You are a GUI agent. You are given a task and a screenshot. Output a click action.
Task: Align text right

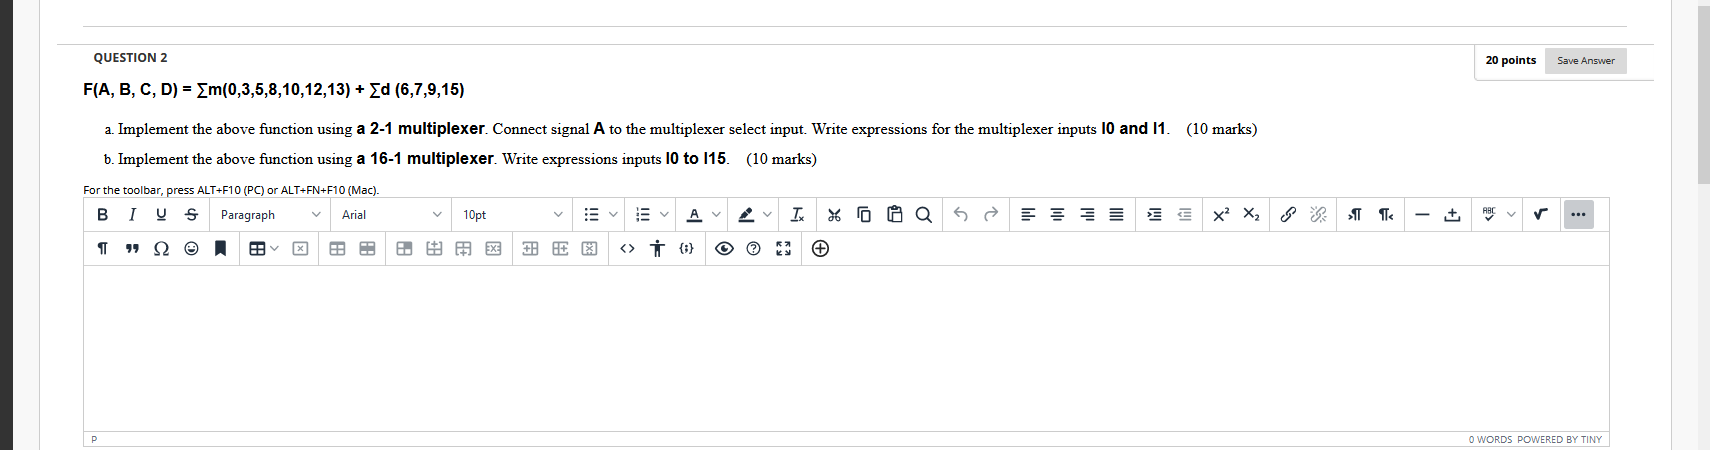(x=1087, y=214)
